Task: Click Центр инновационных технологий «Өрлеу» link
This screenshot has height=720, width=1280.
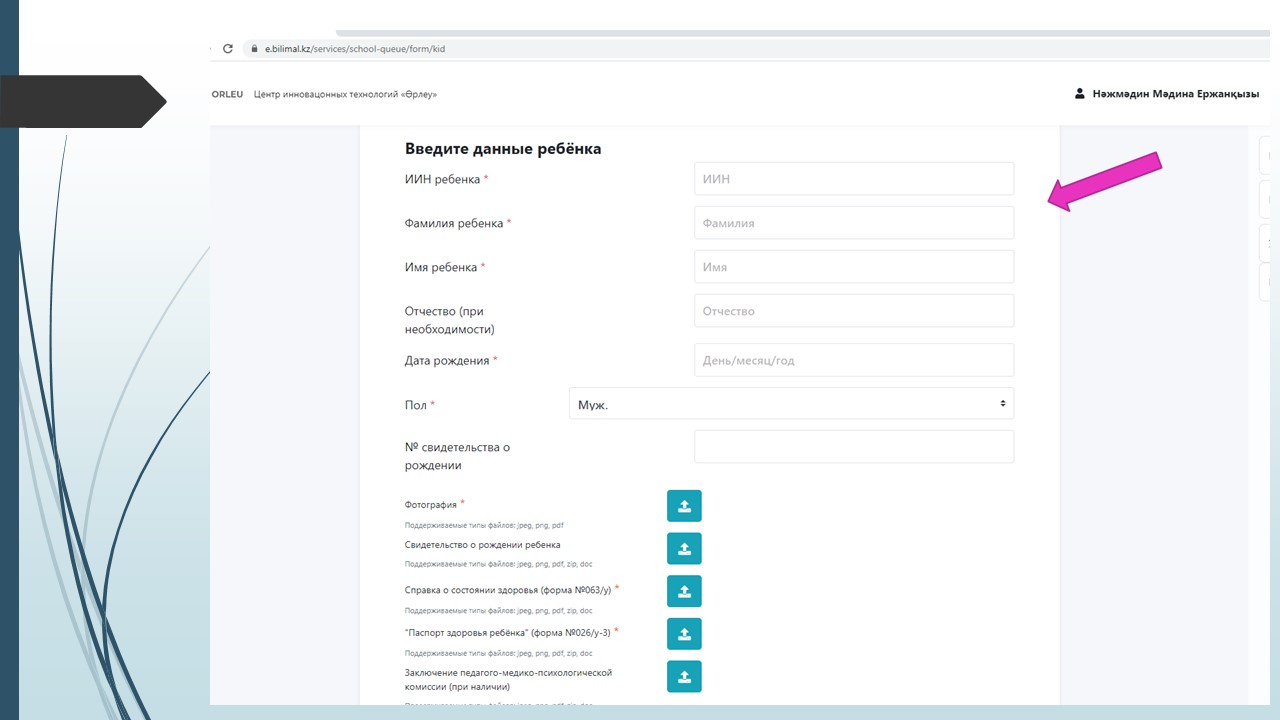Action: [345, 94]
